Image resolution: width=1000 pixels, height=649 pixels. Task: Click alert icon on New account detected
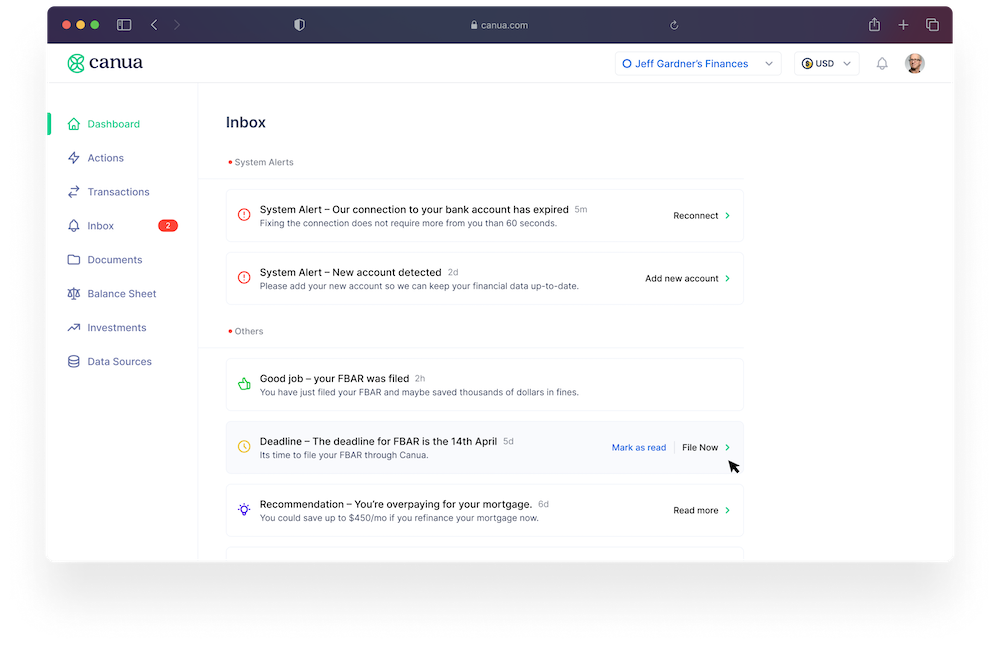click(244, 278)
